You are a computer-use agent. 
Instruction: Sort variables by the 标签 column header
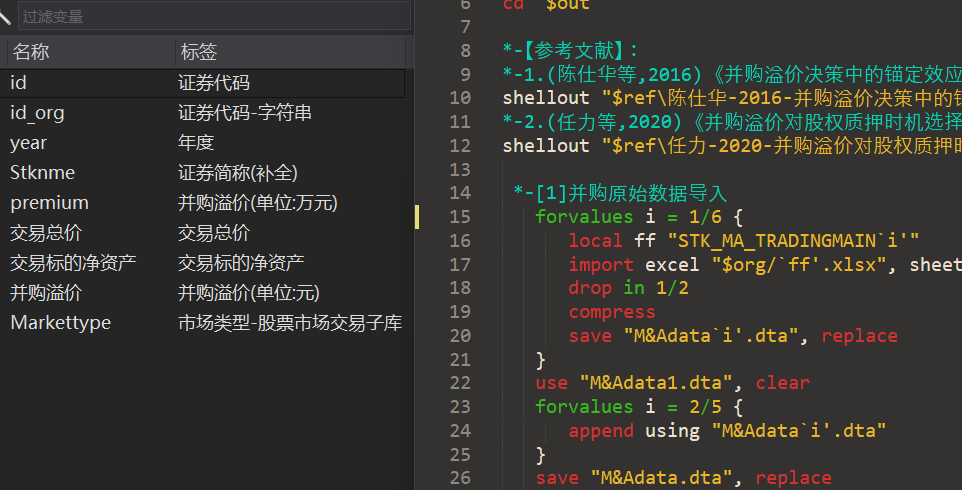[x=198, y=52]
